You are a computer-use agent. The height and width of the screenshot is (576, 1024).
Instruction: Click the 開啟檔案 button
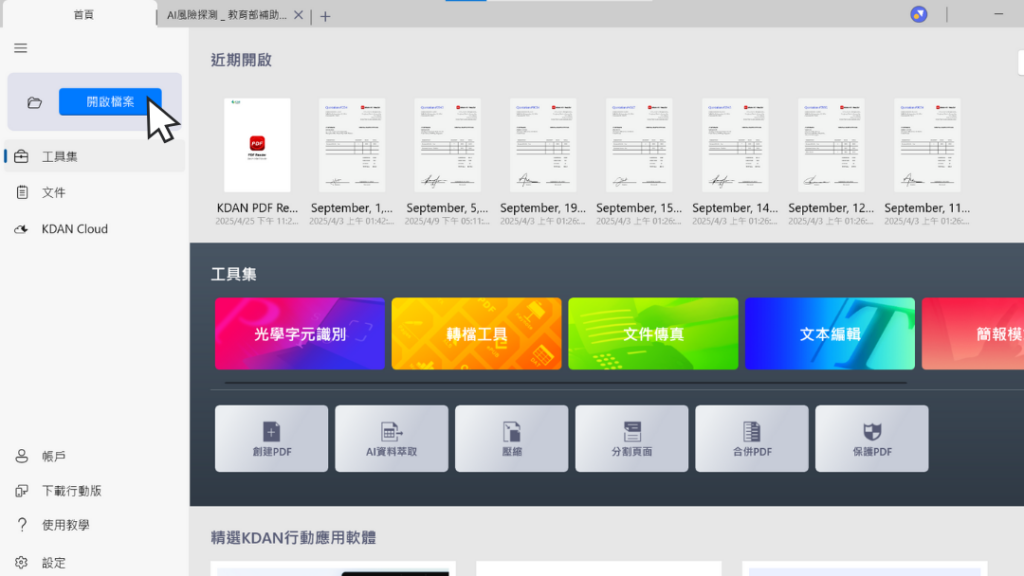(x=110, y=102)
